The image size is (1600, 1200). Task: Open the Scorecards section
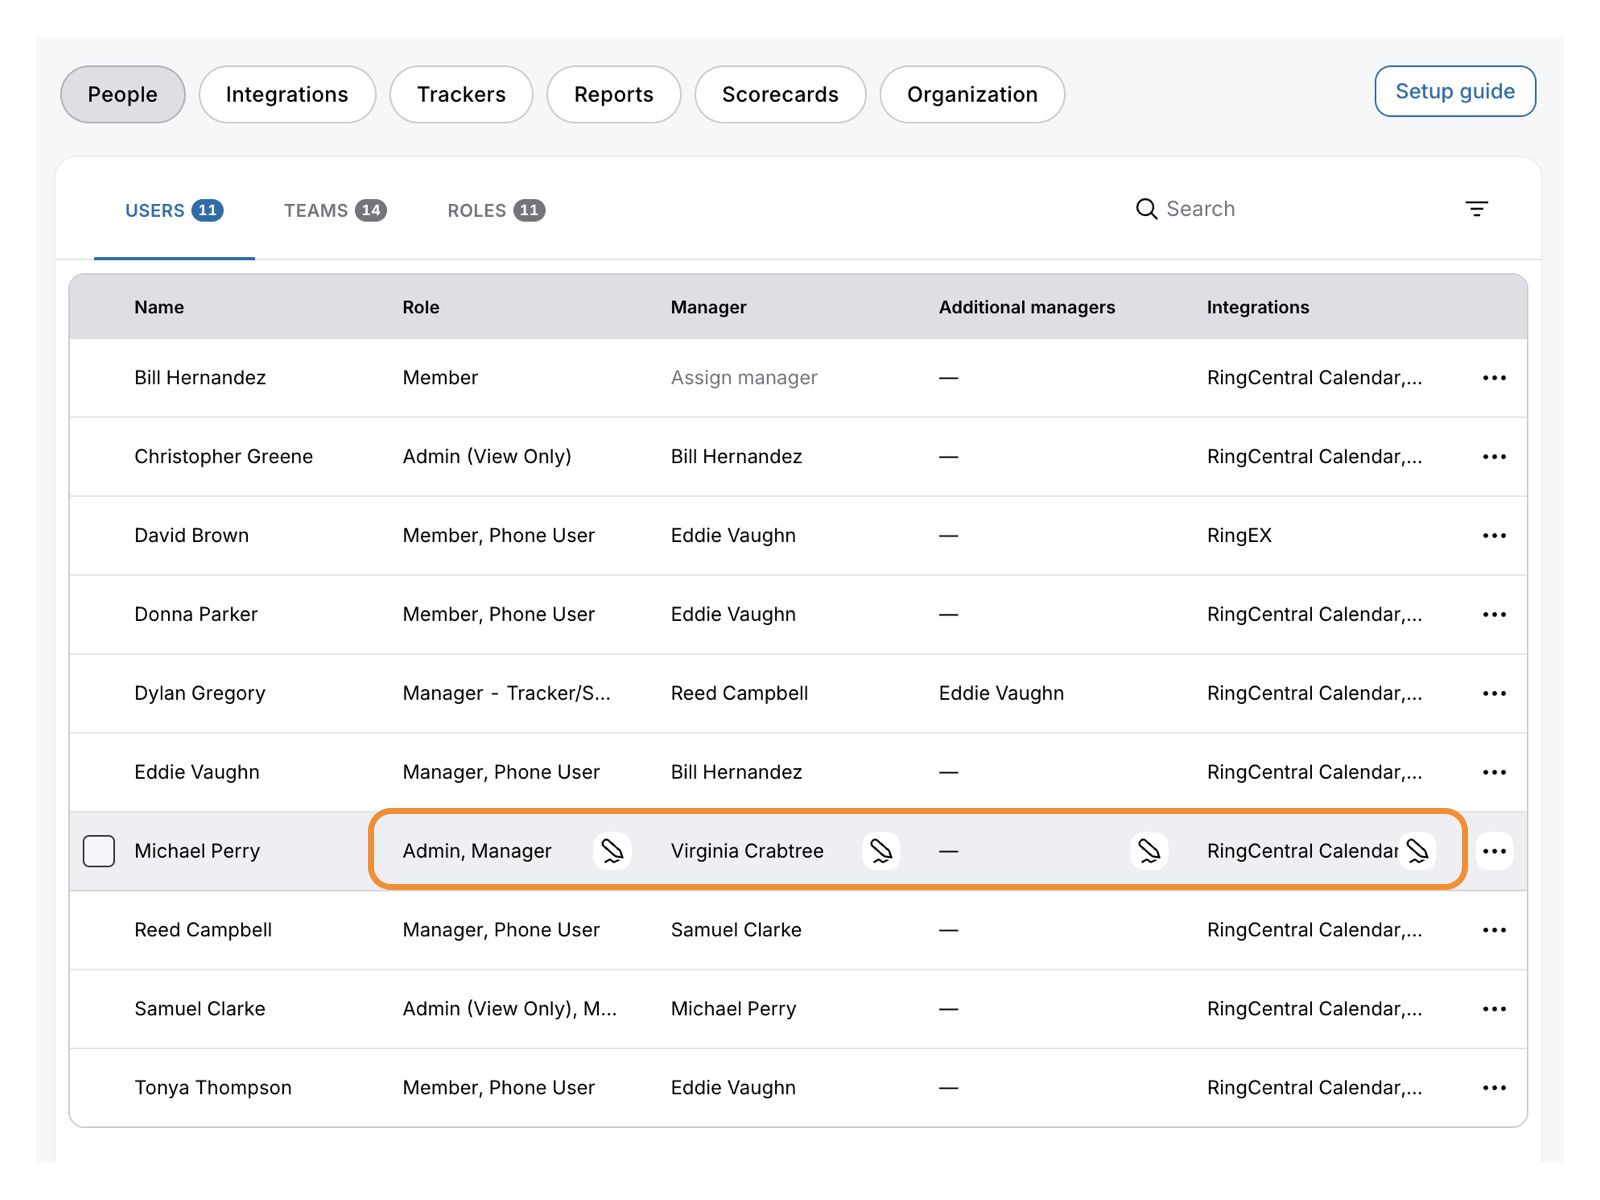(780, 95)
